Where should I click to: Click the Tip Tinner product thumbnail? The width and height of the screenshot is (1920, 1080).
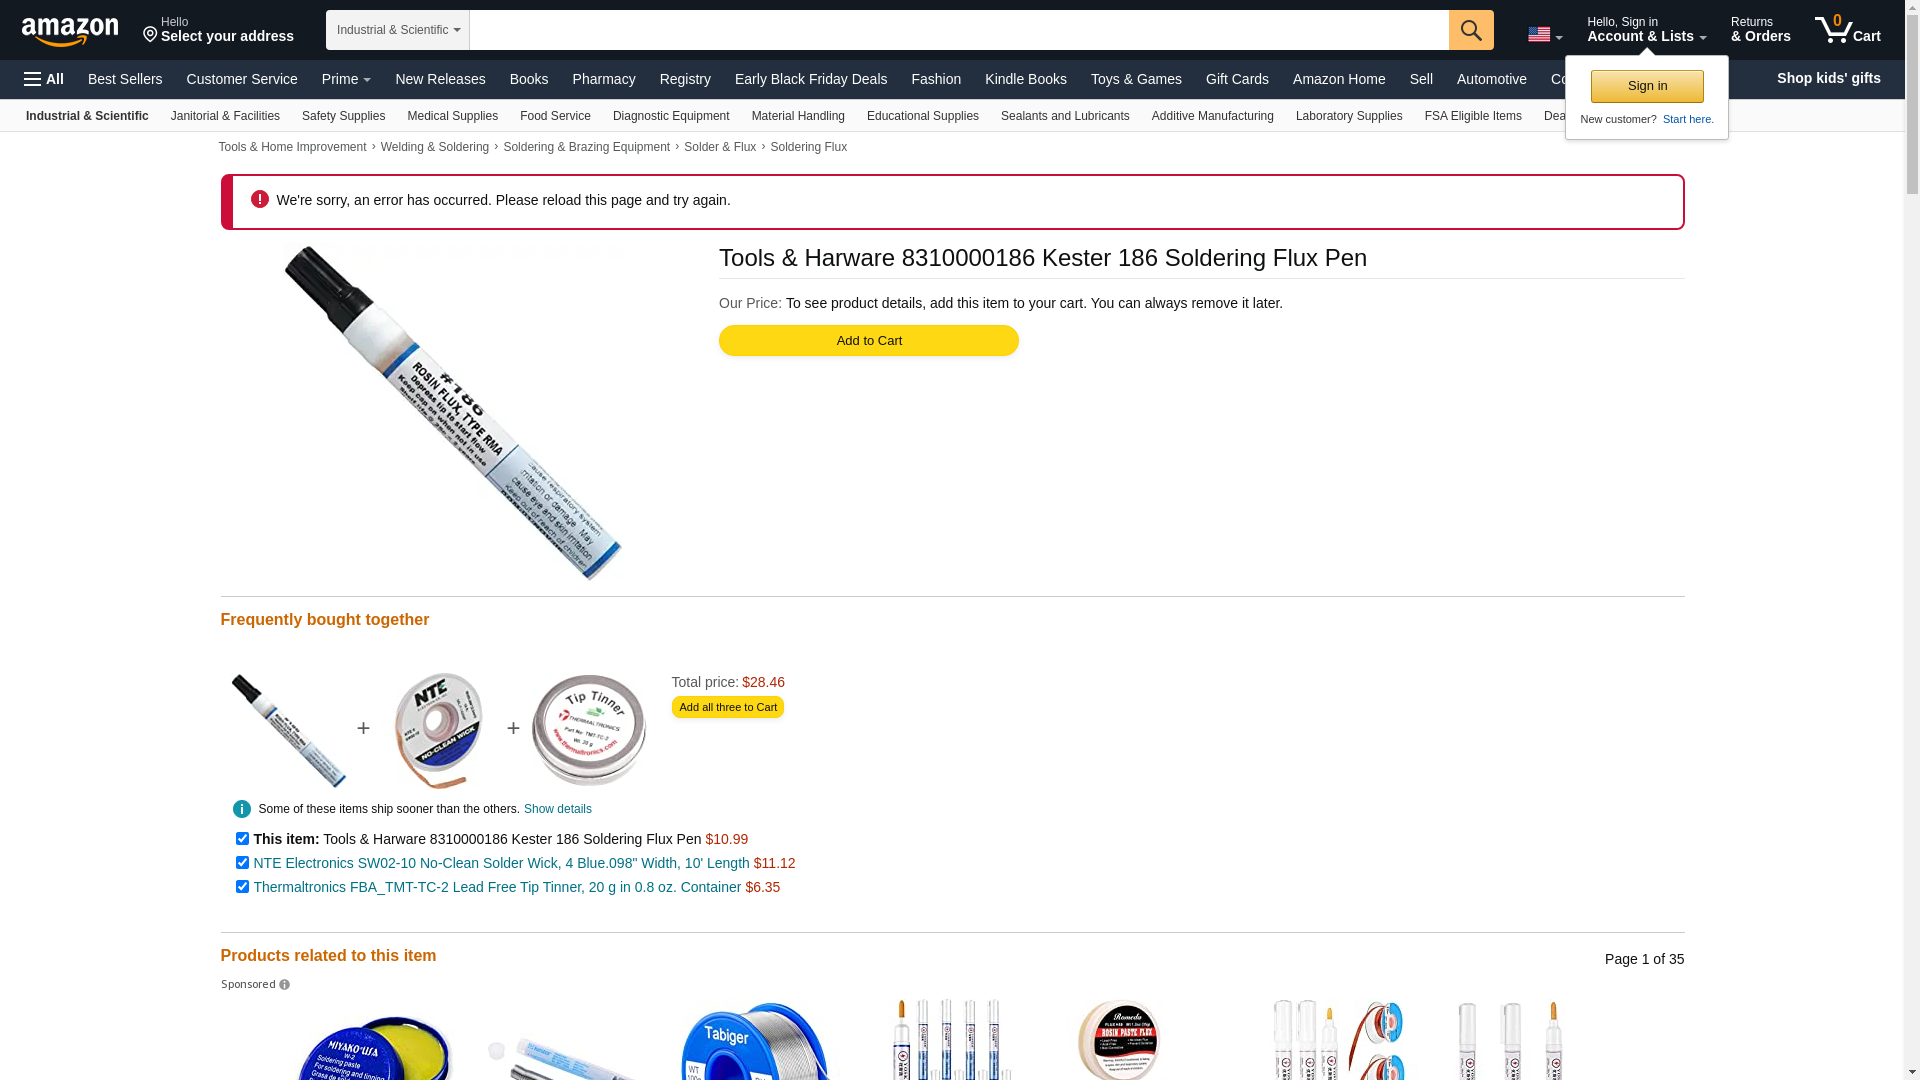coord(589,730)
